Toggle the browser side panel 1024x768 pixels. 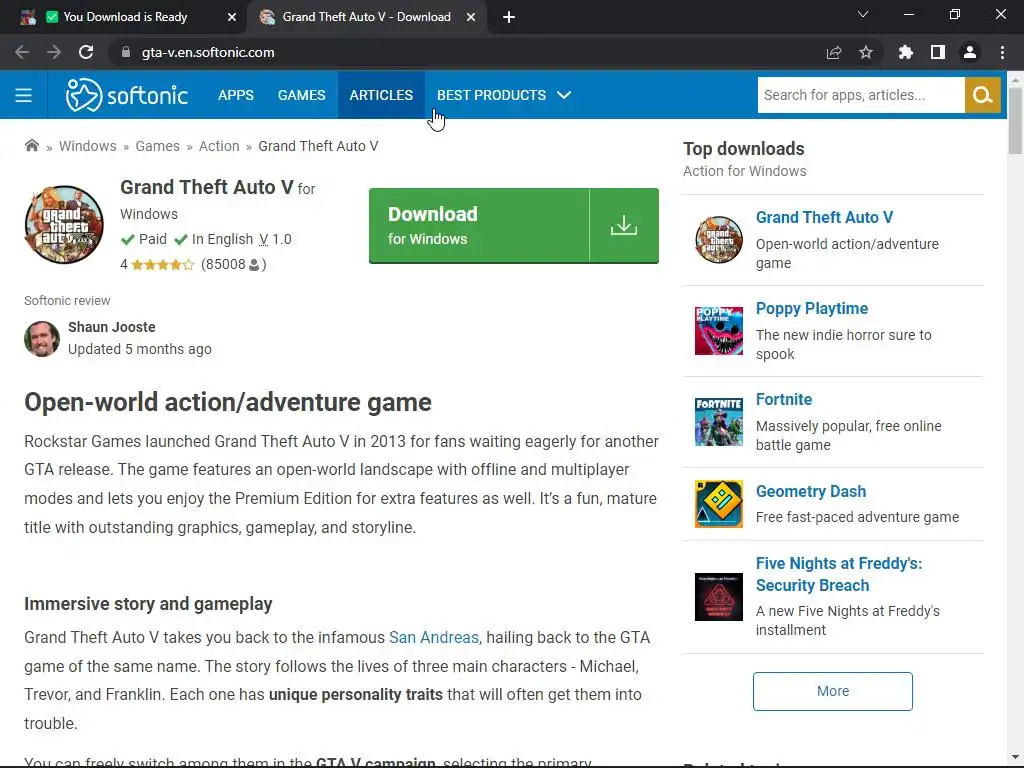[x=938, y=52]
